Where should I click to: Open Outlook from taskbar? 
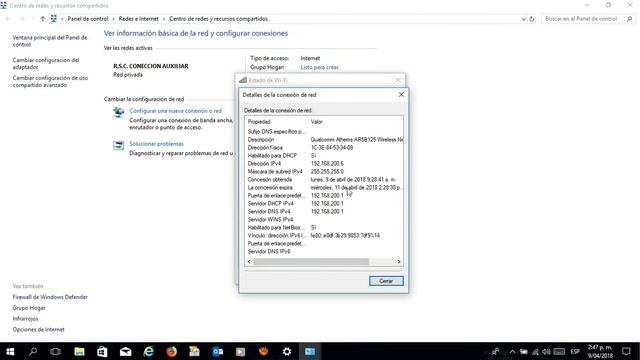click(218, 351)
